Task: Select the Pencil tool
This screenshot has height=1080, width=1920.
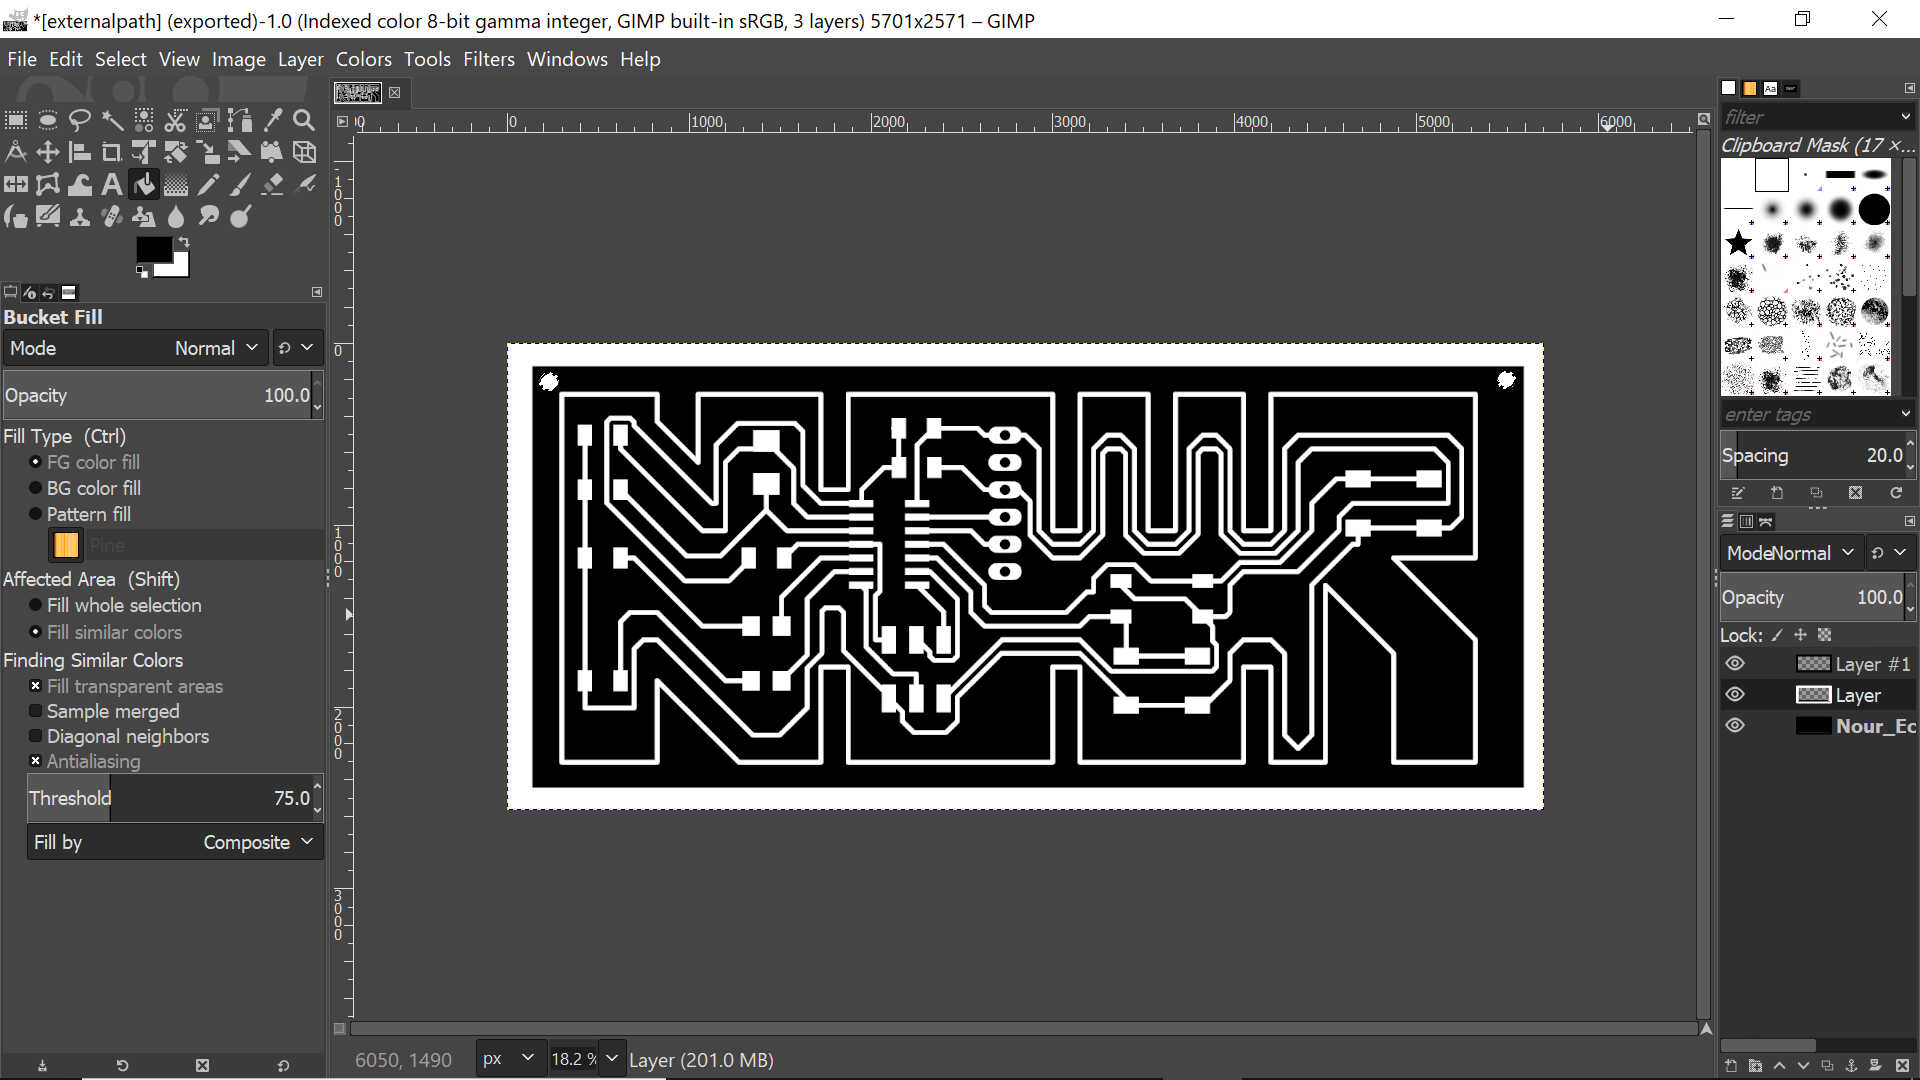Action: point(208,185)
